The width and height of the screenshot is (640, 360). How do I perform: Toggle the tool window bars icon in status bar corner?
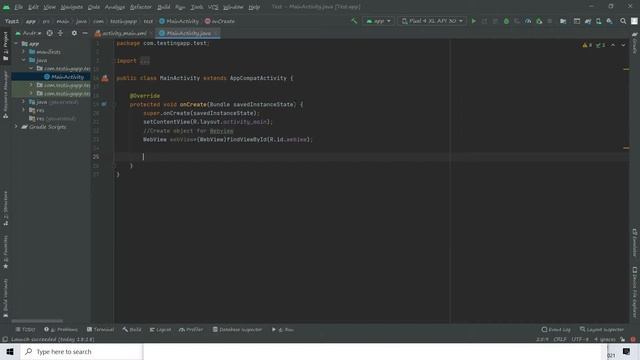pyautogui.click(x=5, y=339)
